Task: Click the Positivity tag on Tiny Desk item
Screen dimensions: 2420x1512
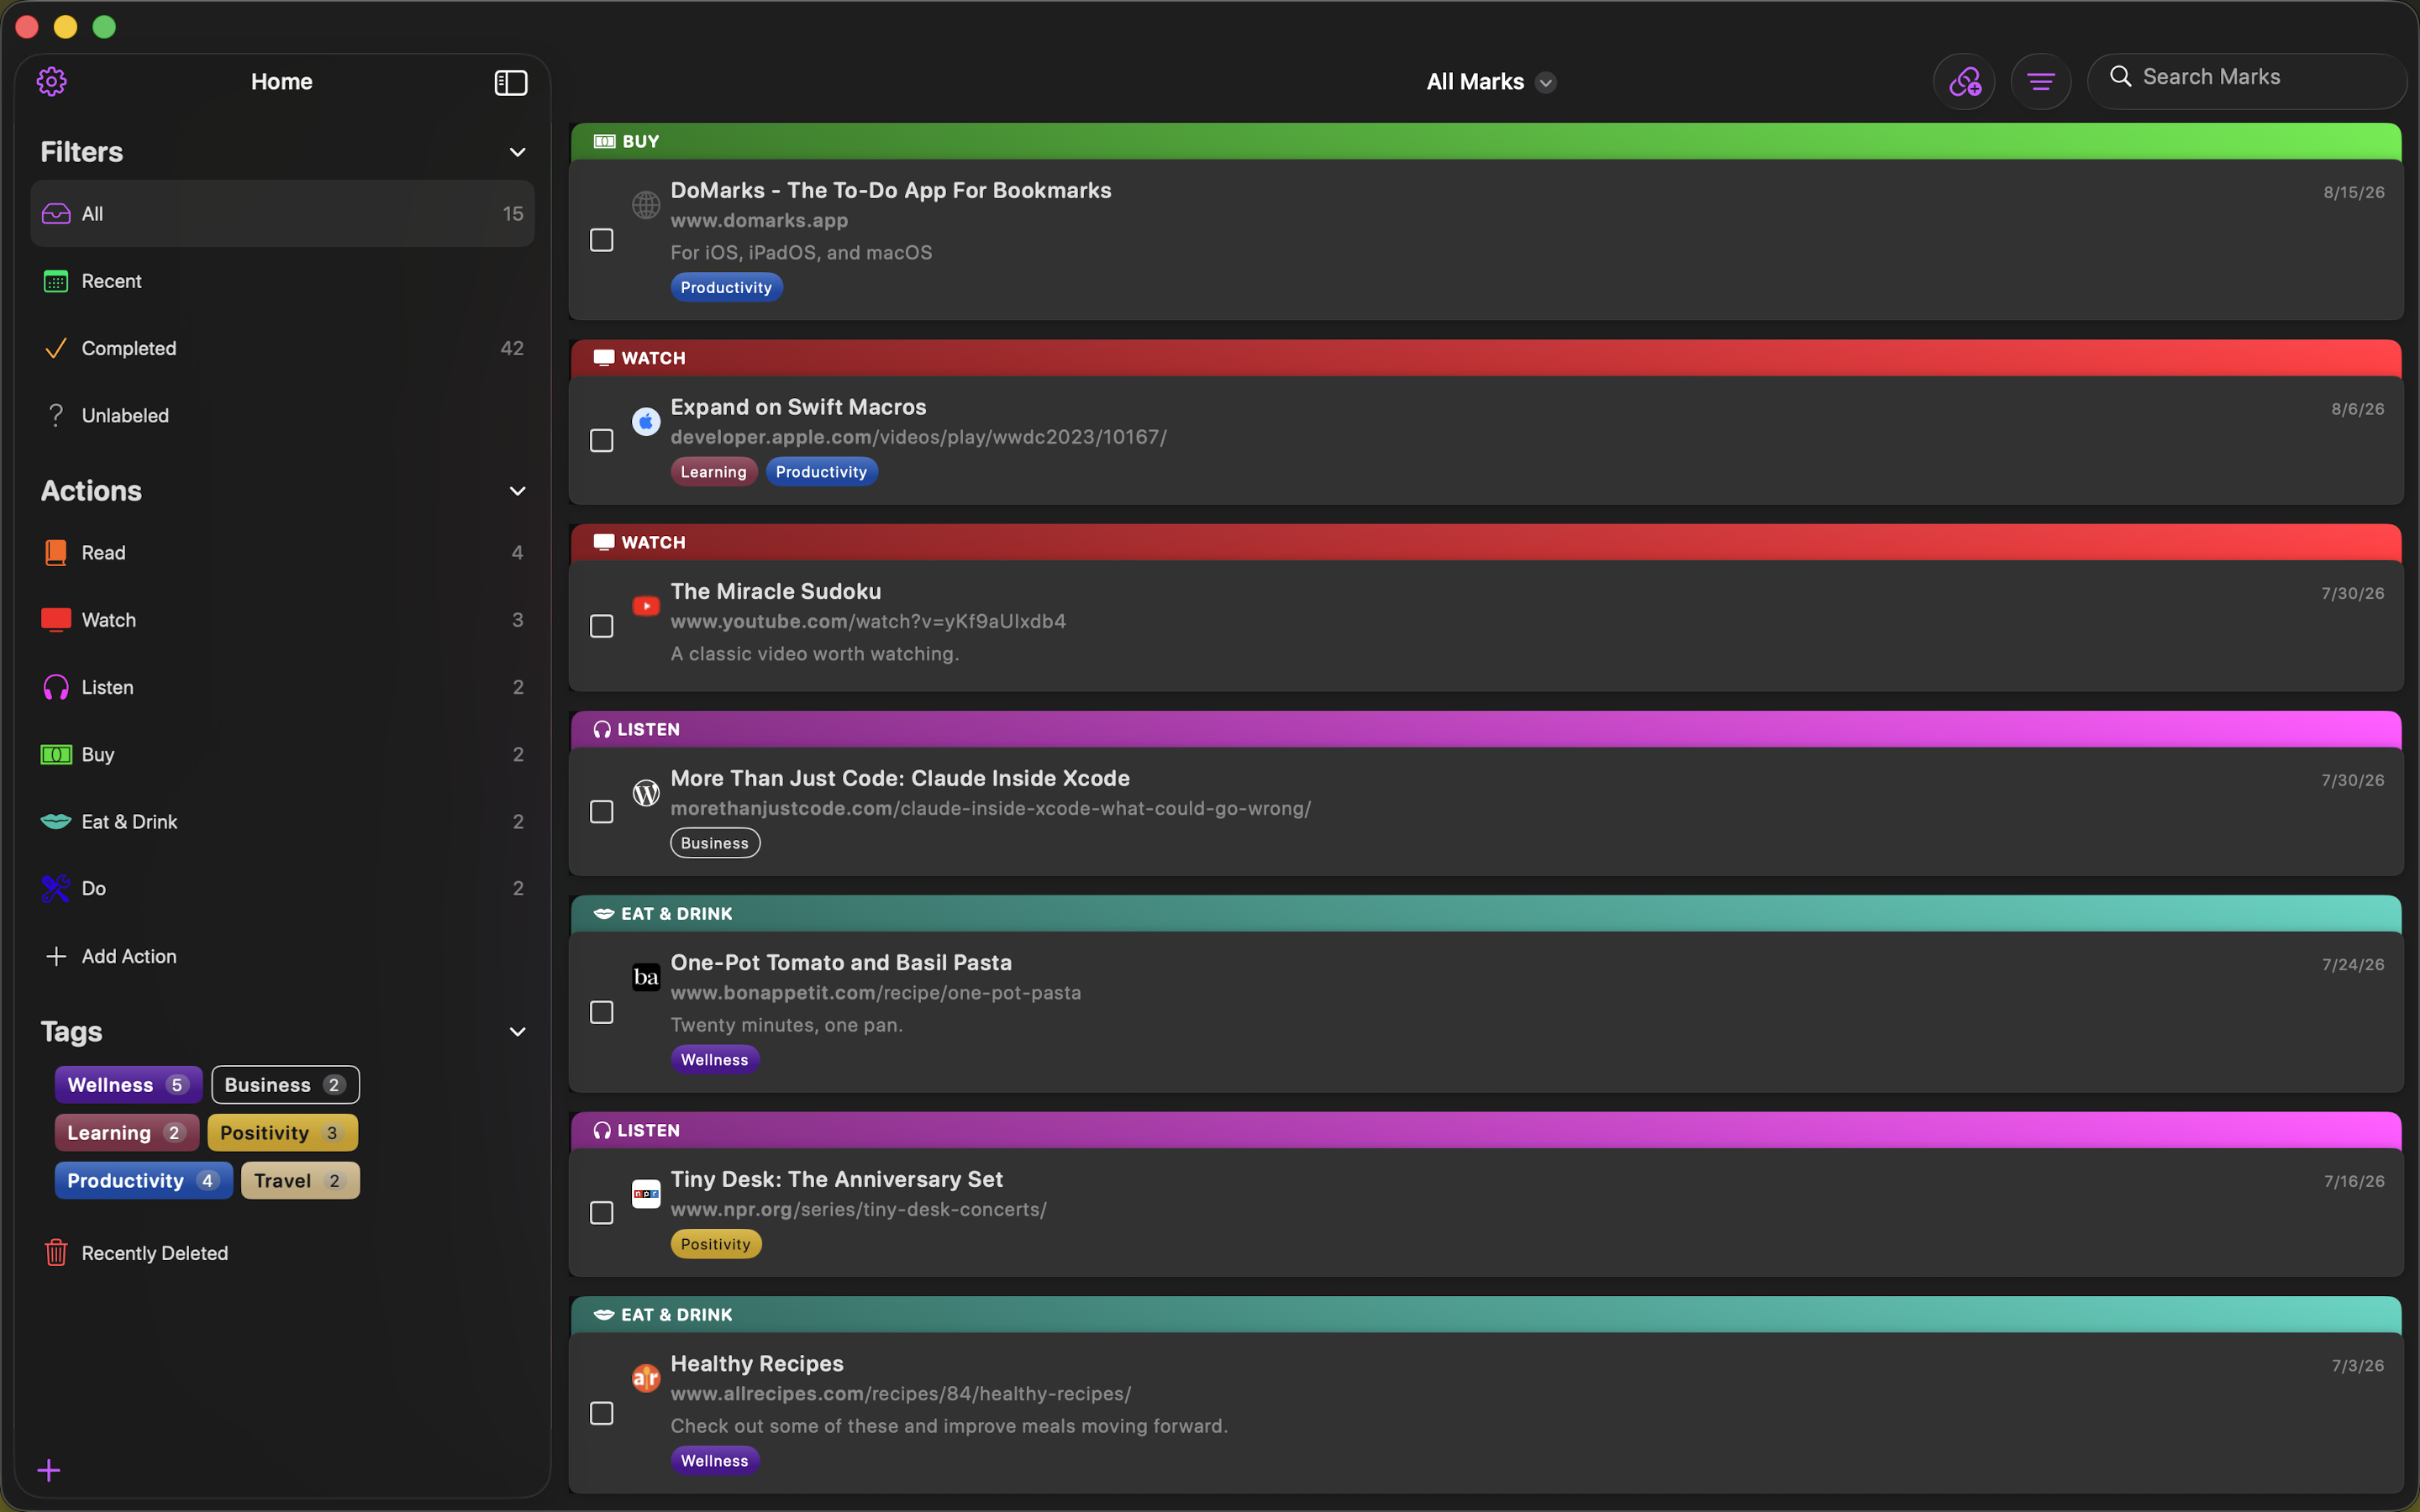Action: (x=716, y=1244)
